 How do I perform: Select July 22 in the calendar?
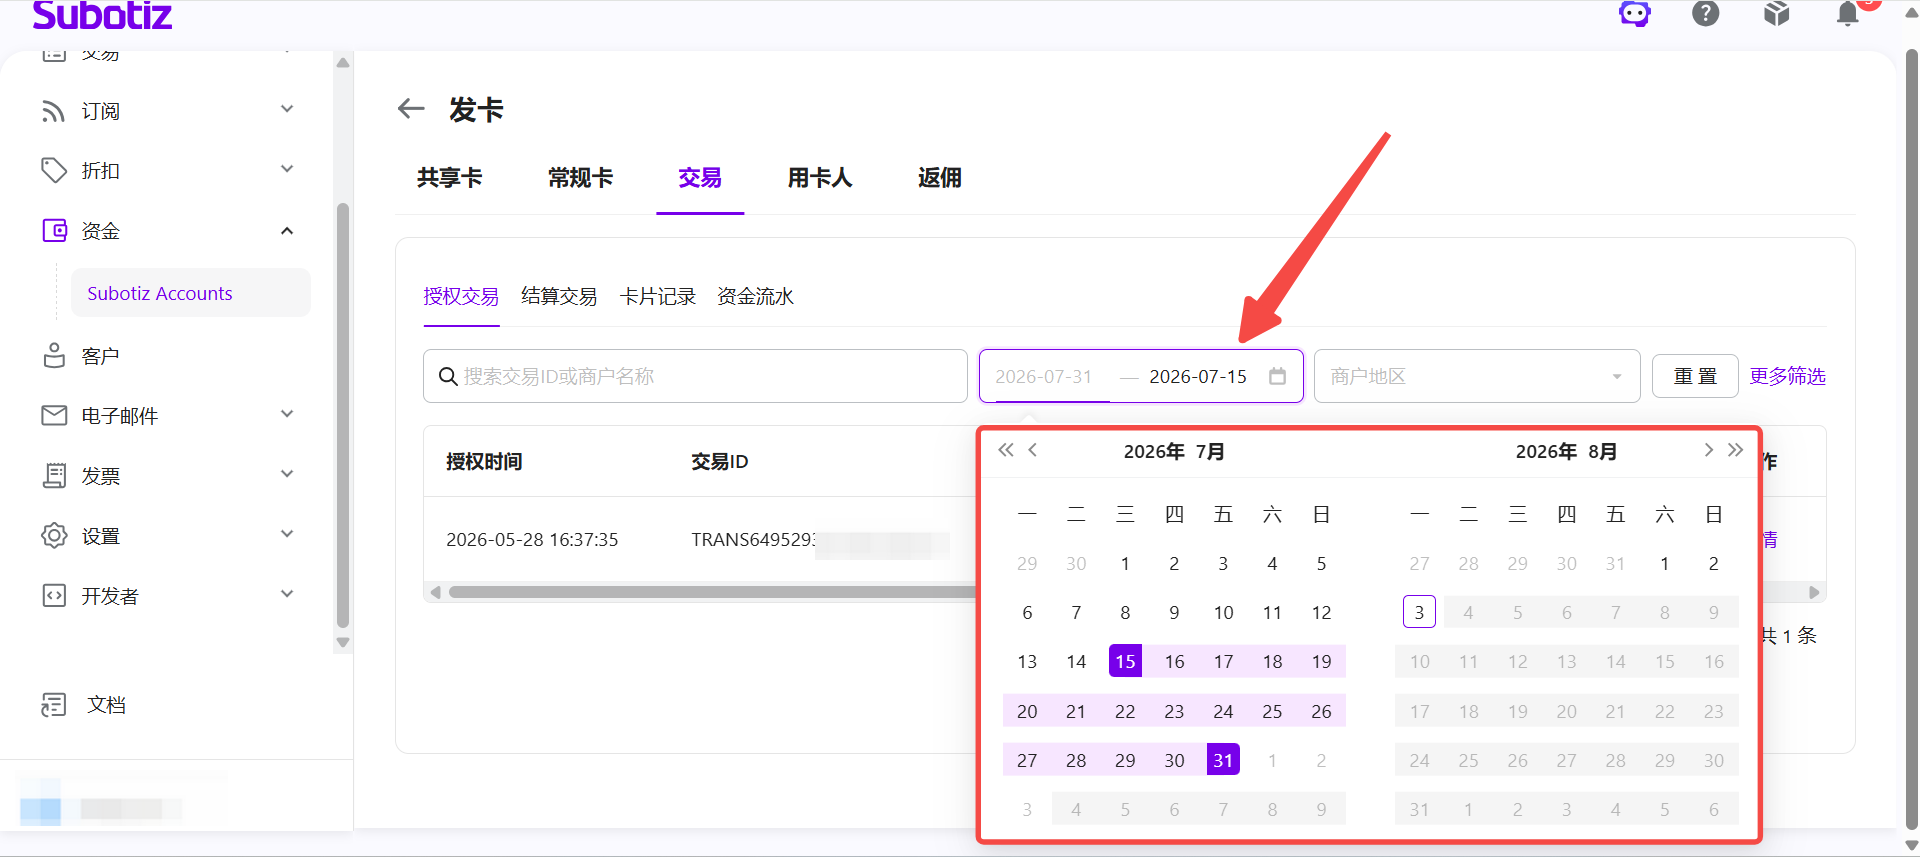(1125, 711)
